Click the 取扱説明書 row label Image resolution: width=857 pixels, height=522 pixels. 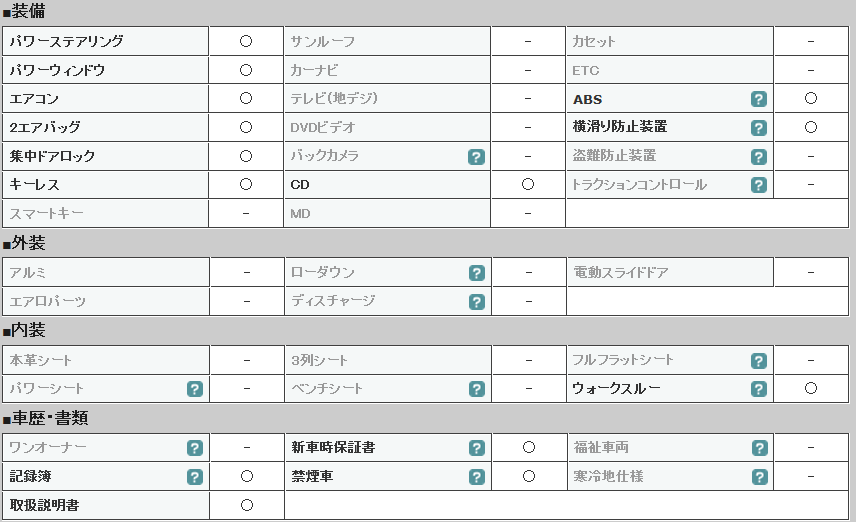tap(44, 505)
